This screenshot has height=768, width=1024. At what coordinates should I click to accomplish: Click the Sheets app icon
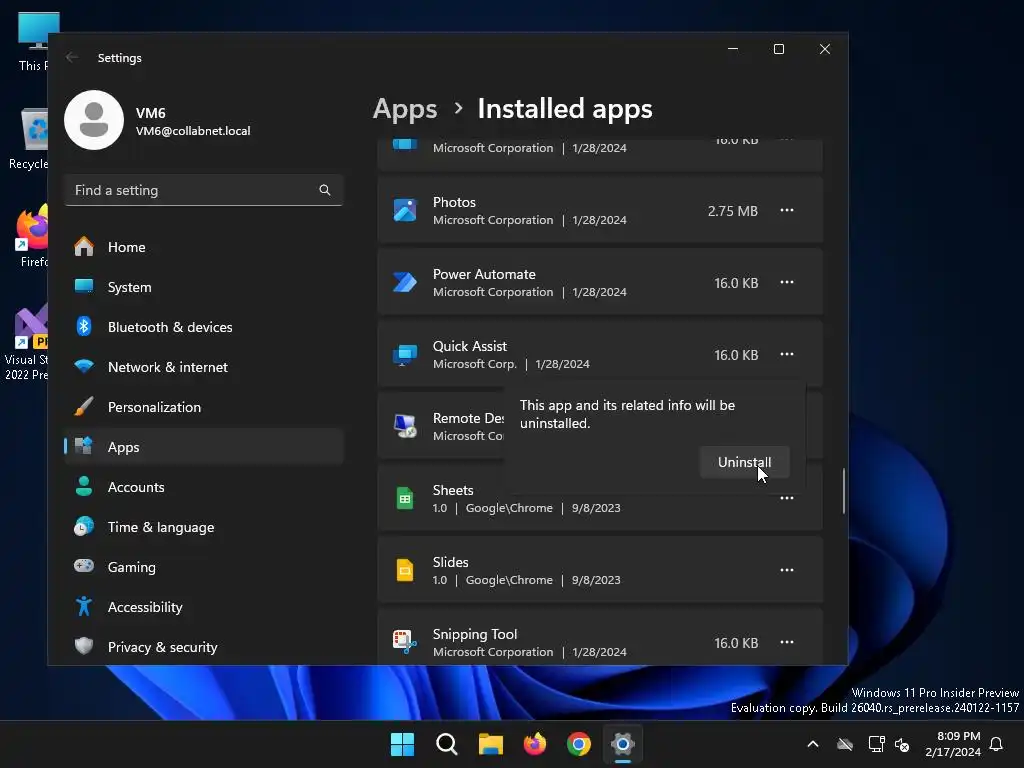(x=405, y=498)
